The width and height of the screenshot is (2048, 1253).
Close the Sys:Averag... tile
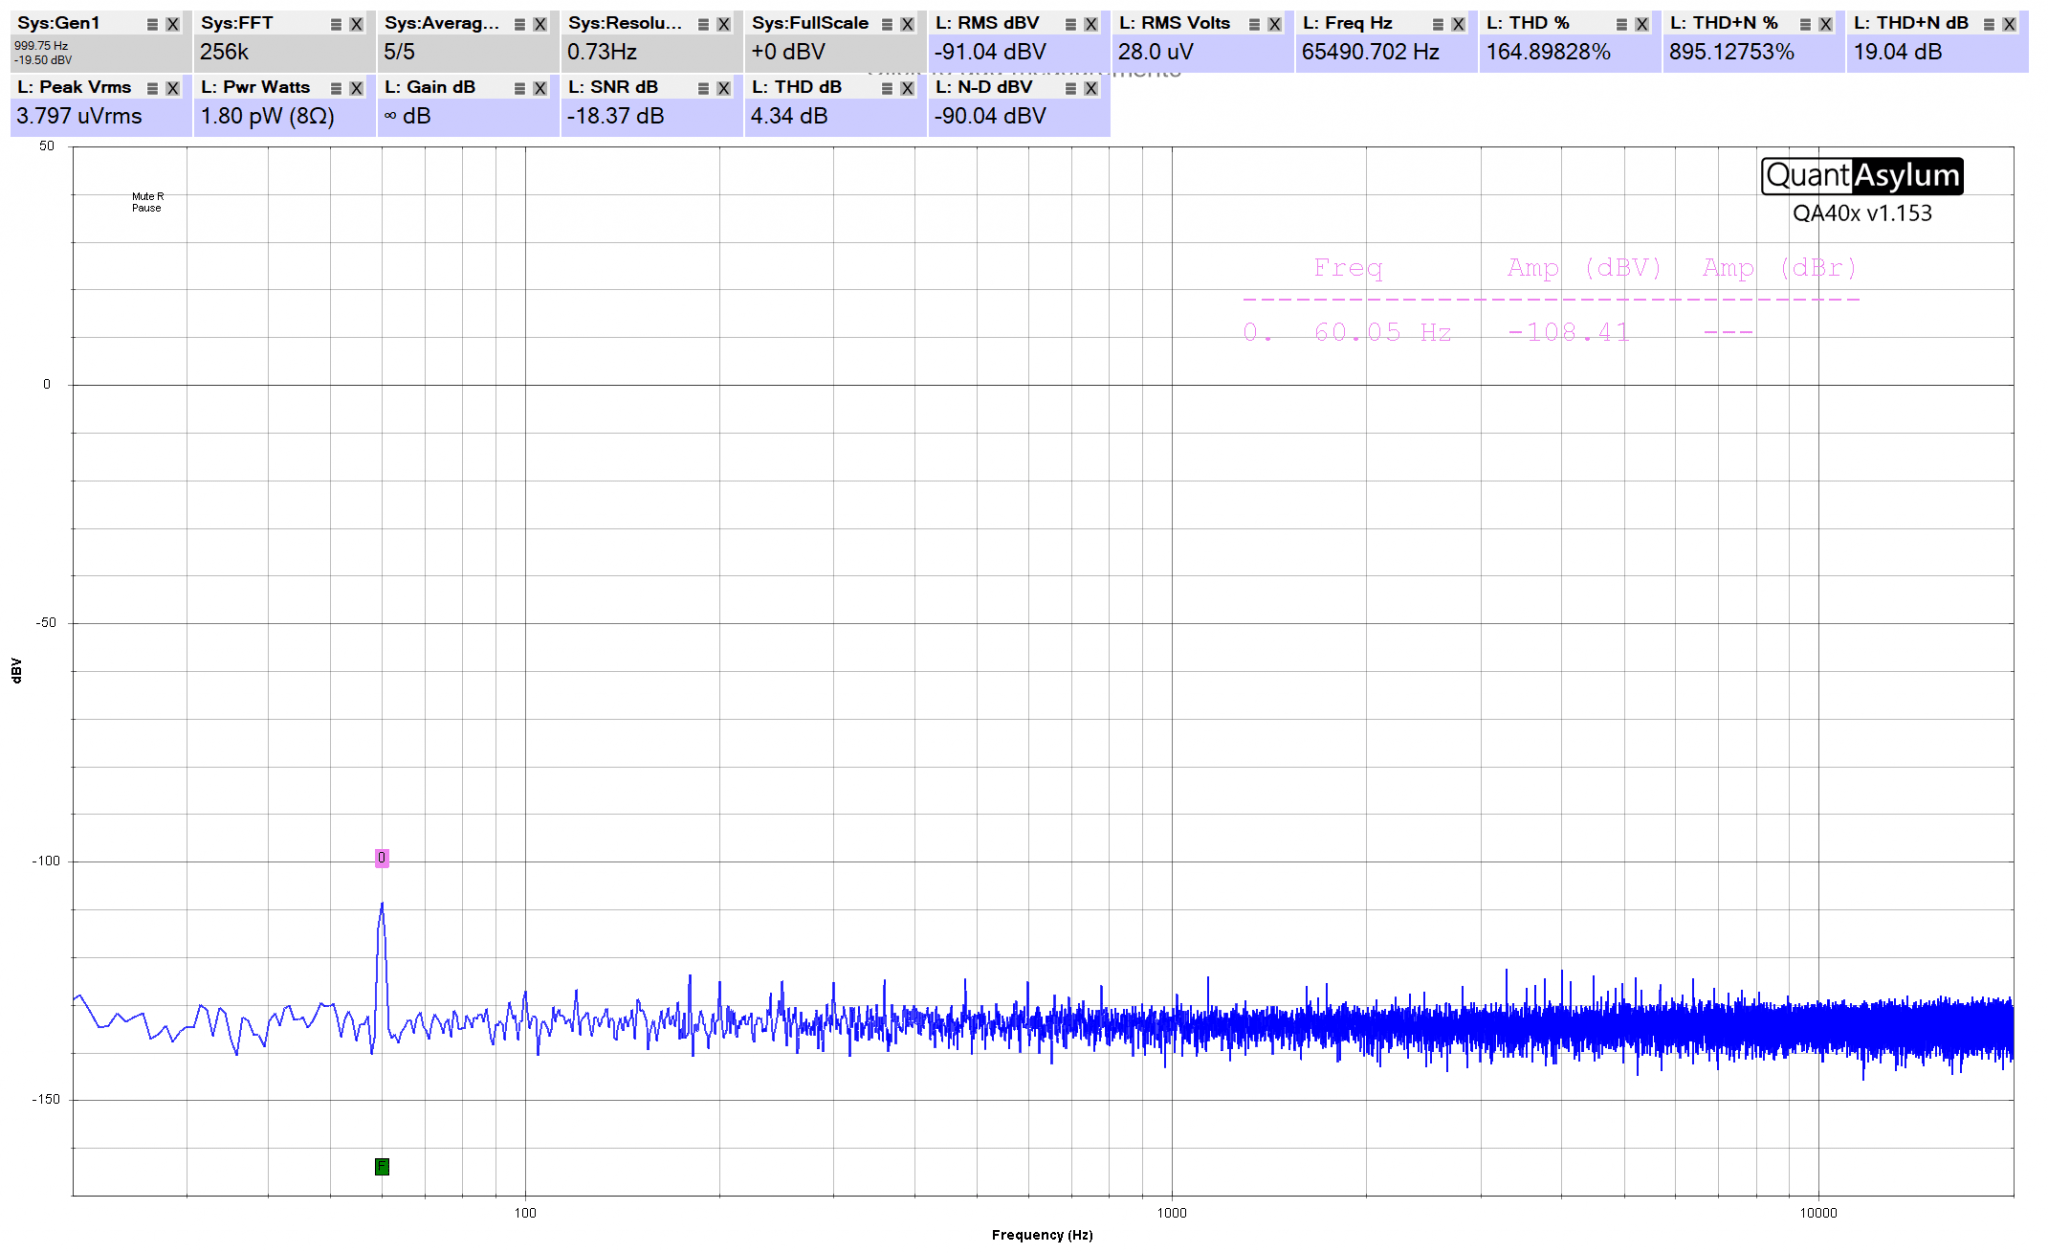[540, 24]
